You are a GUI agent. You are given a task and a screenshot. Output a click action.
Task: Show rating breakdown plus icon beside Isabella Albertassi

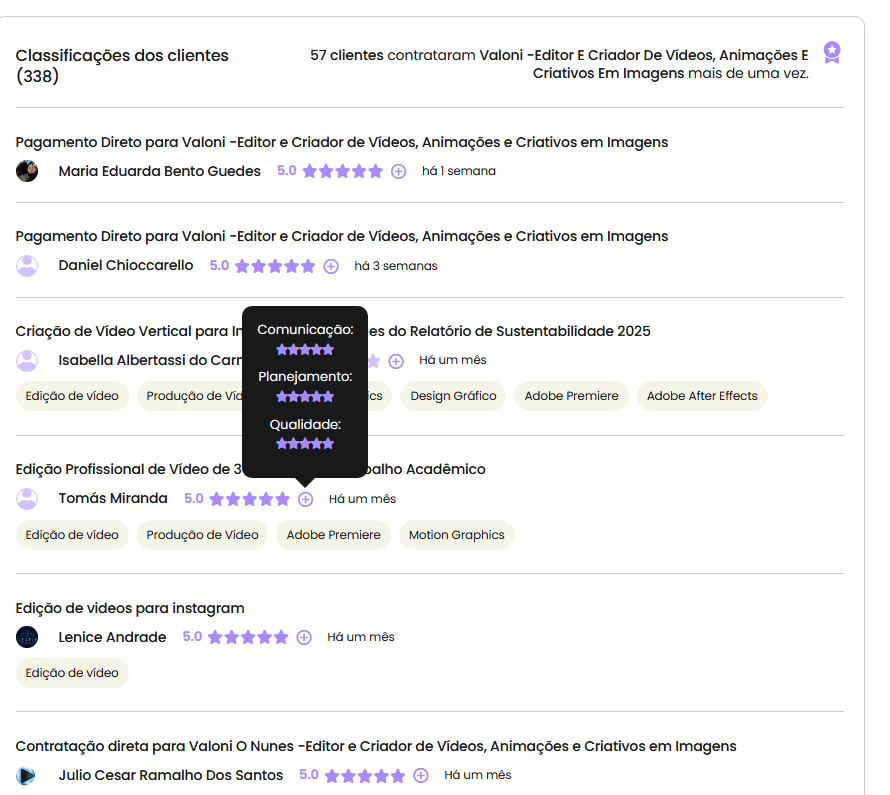[396, 361]
